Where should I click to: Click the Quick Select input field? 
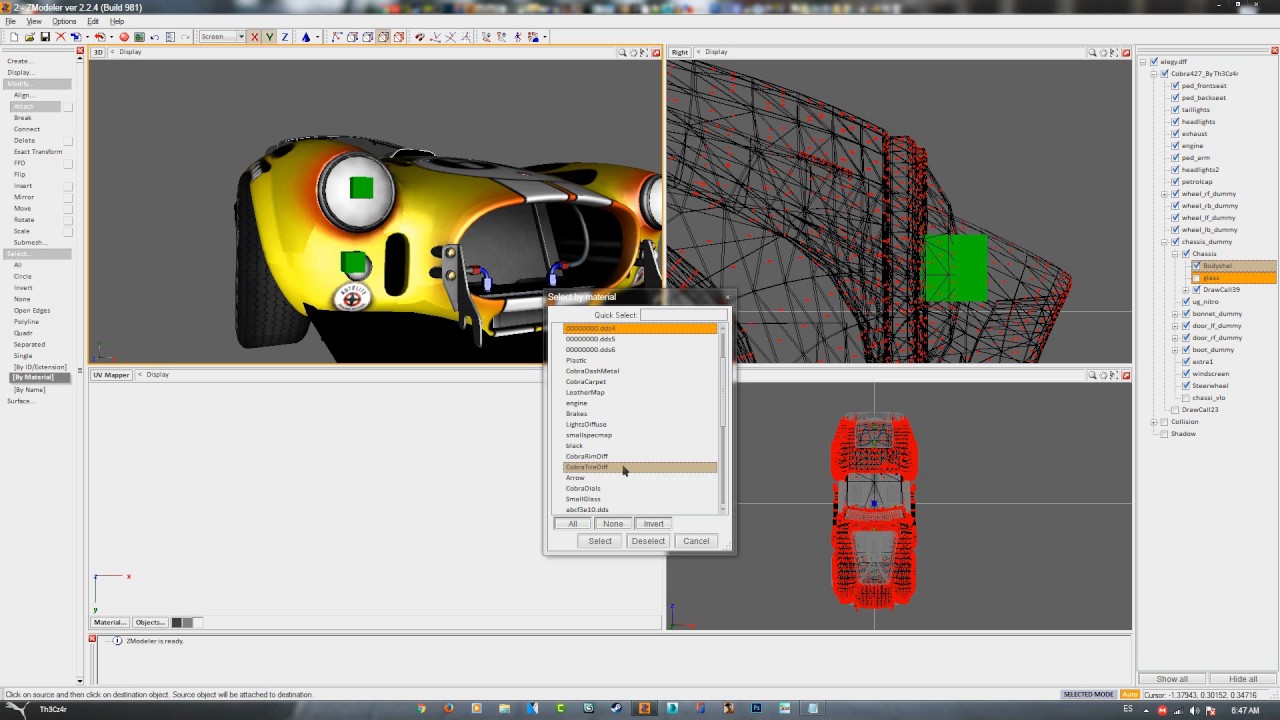tap(684, 315)
